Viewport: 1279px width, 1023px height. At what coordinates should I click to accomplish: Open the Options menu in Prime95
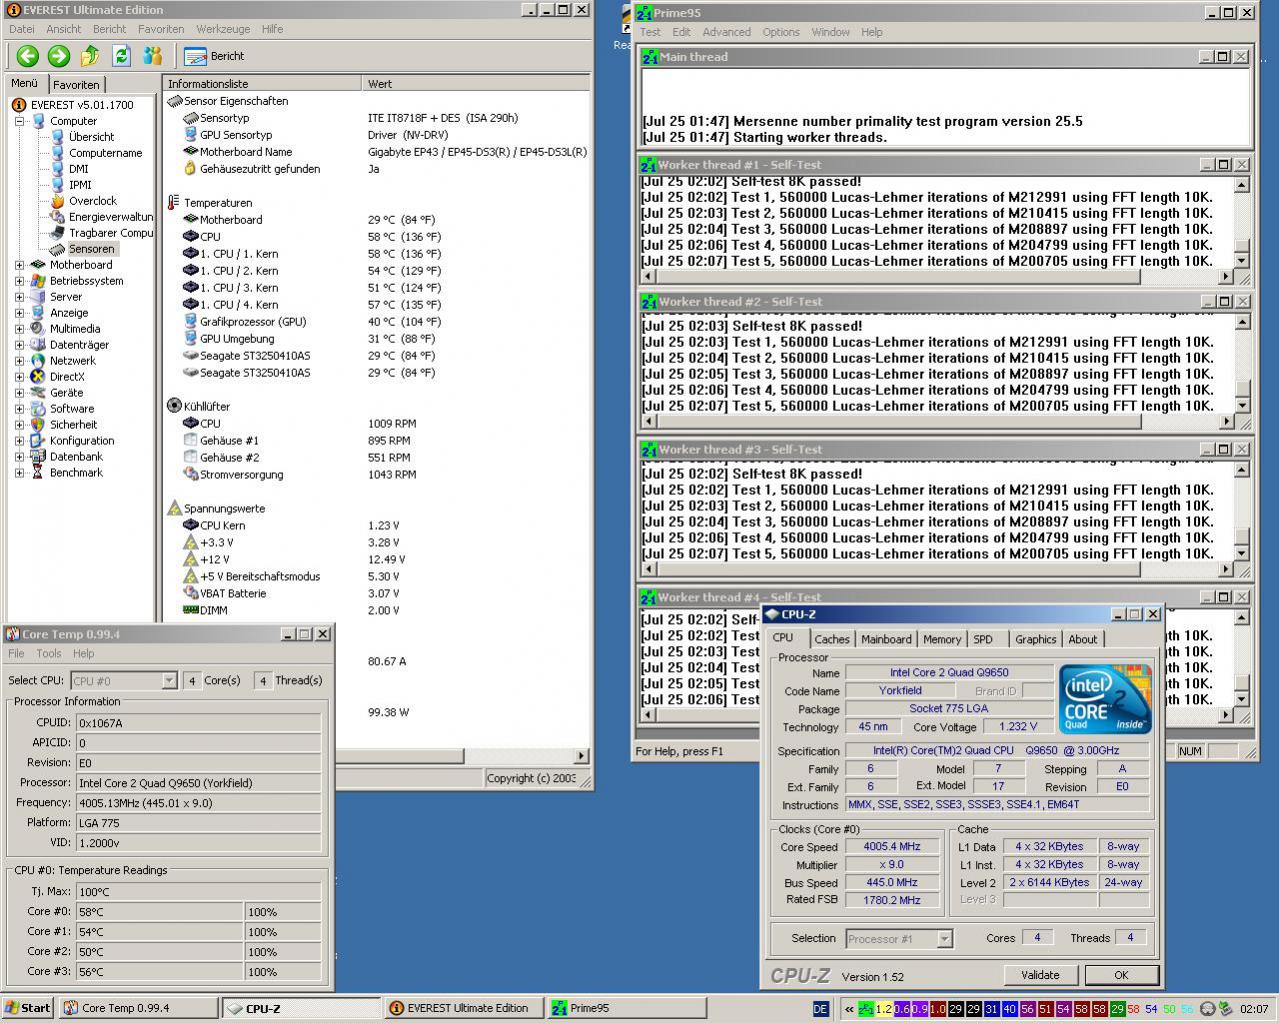click(x=781, y=32)
